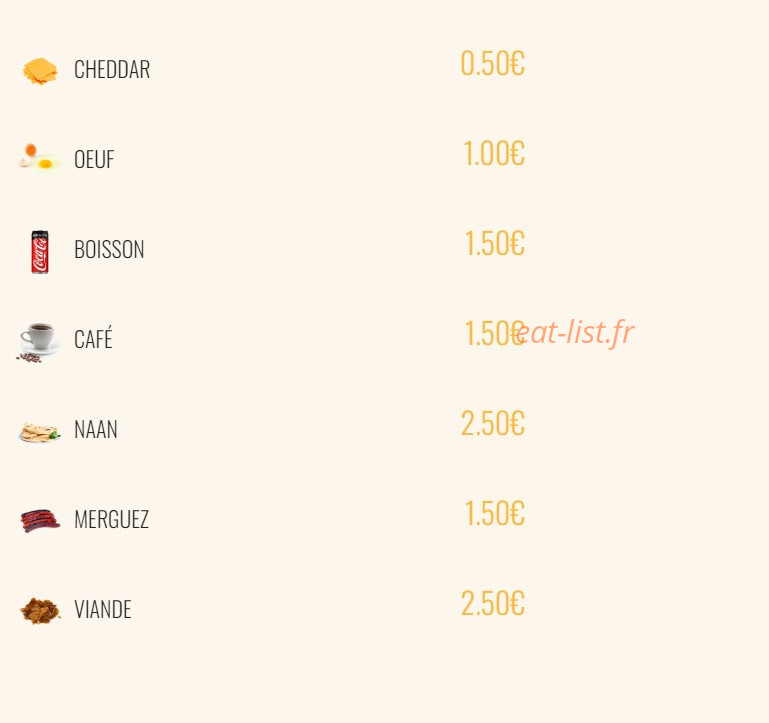Choose the CHEDDAR item label
This screenshot has height=723, width=769.
tap(112, 69)
